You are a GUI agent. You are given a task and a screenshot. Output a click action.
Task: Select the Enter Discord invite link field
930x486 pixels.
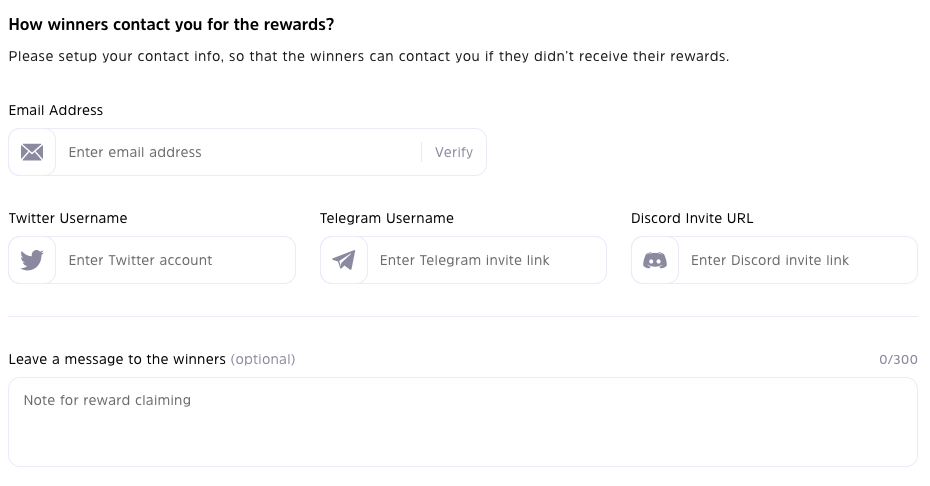pos(797,260)
